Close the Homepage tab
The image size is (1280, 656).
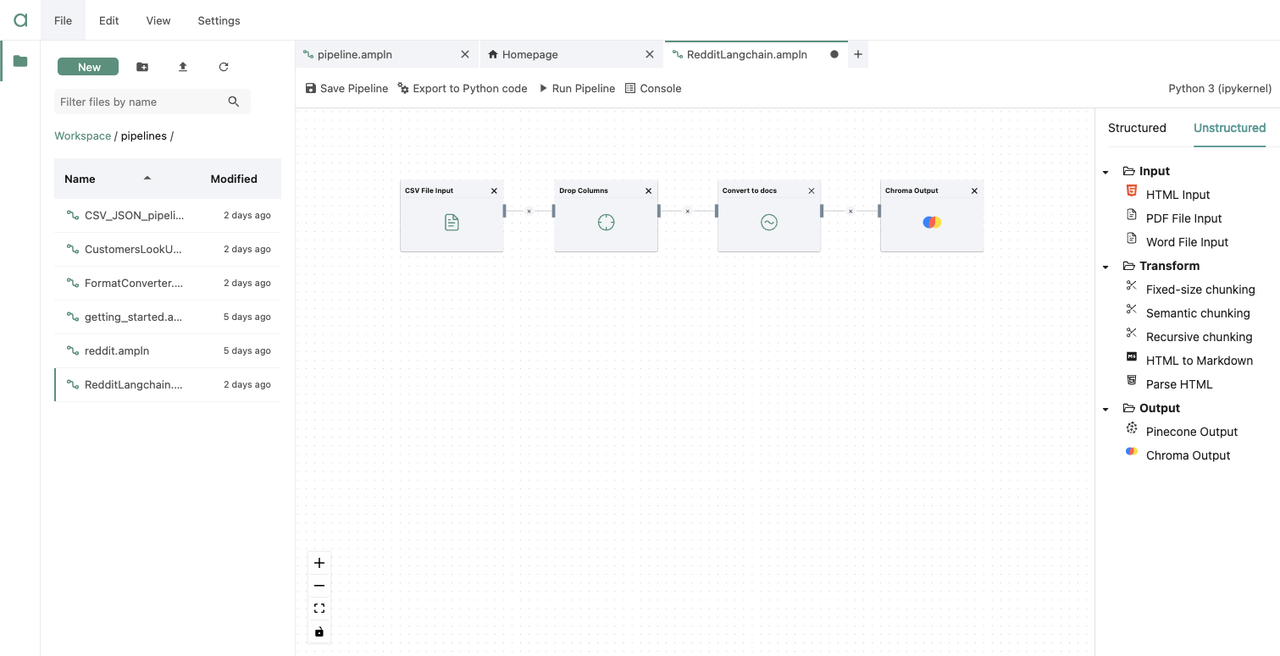pos(650,55)
